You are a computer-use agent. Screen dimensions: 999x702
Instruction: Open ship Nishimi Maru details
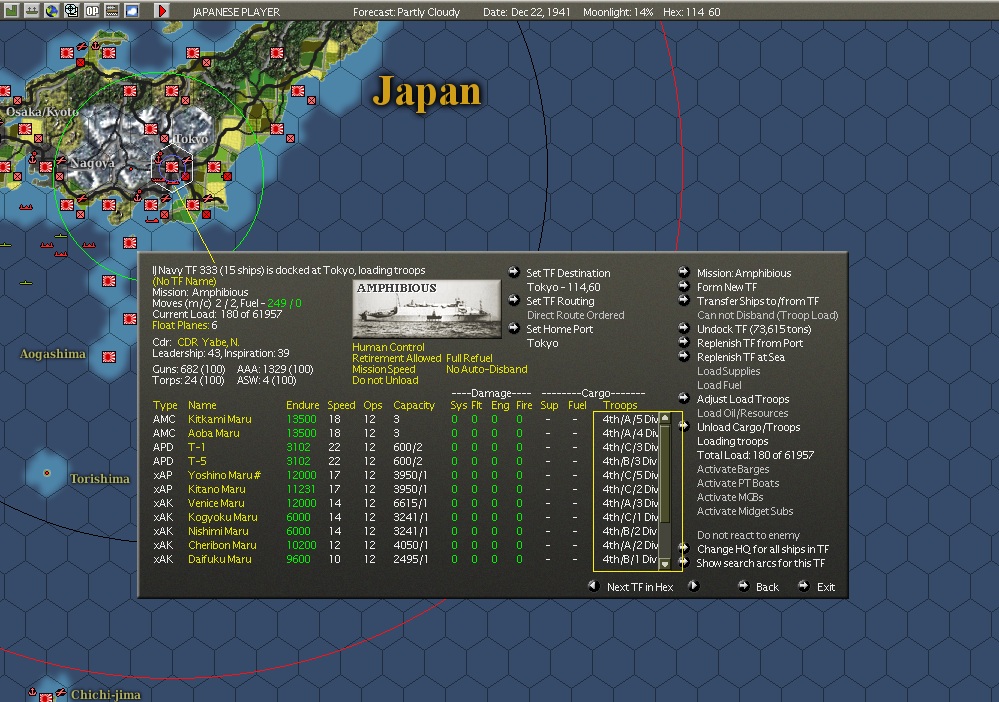tap(218, 531)
